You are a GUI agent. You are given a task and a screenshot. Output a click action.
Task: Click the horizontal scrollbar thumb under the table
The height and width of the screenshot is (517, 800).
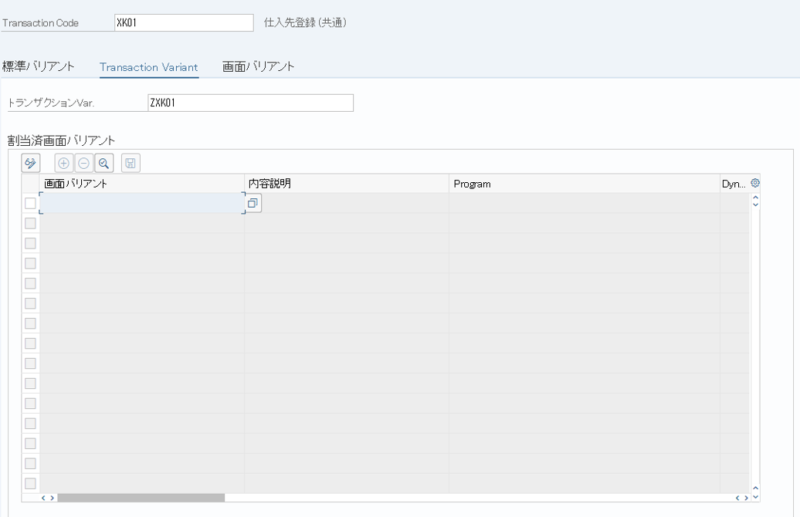[x=140, y=497]
